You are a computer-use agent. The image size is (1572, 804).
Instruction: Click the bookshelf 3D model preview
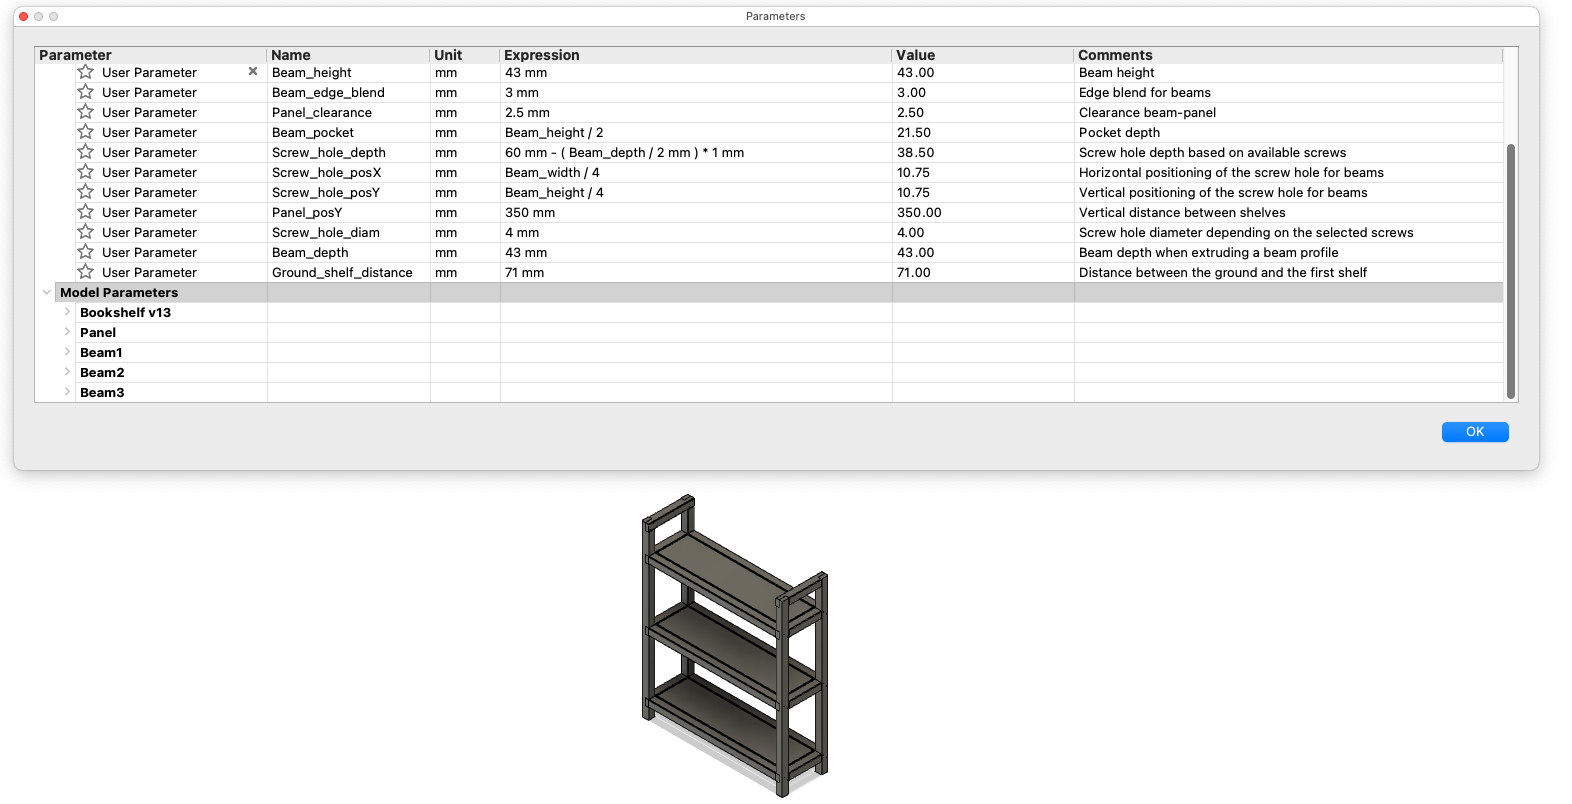735,645
